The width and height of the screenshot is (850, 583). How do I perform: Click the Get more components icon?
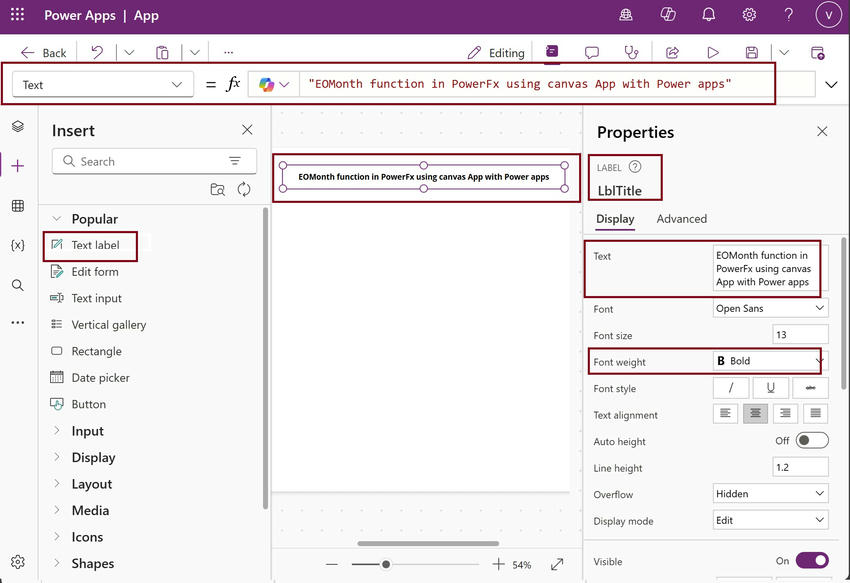tap(217, 189)
